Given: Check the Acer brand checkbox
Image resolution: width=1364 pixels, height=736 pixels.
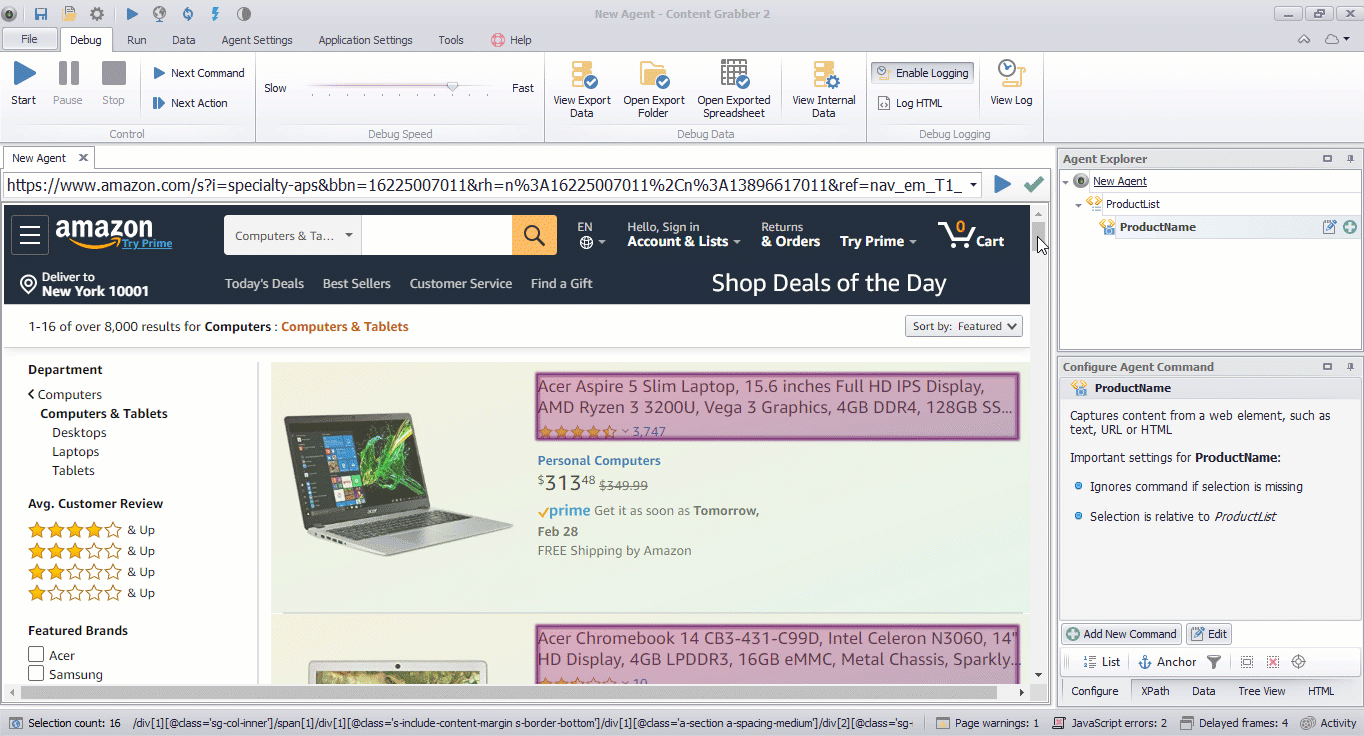Looking at the screenshot, I should (x=36, y=655).
